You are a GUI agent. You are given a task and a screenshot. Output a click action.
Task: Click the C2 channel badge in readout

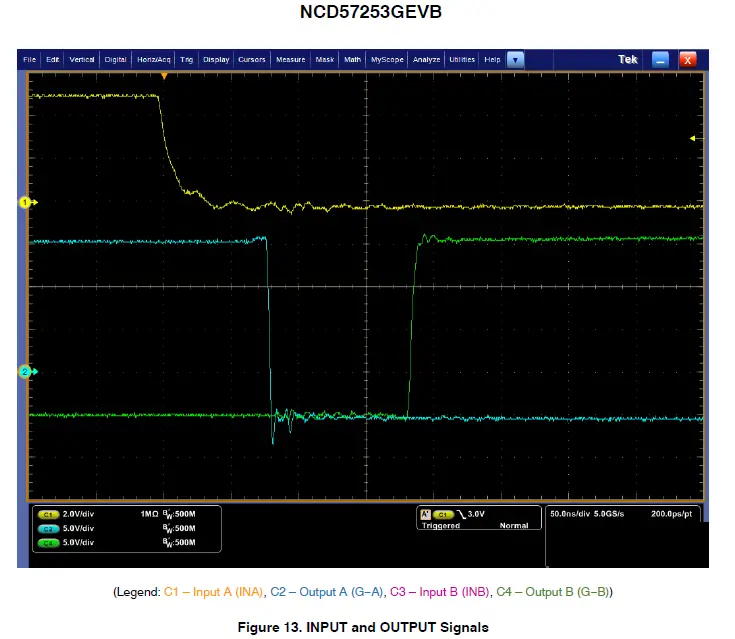point(48,529)
